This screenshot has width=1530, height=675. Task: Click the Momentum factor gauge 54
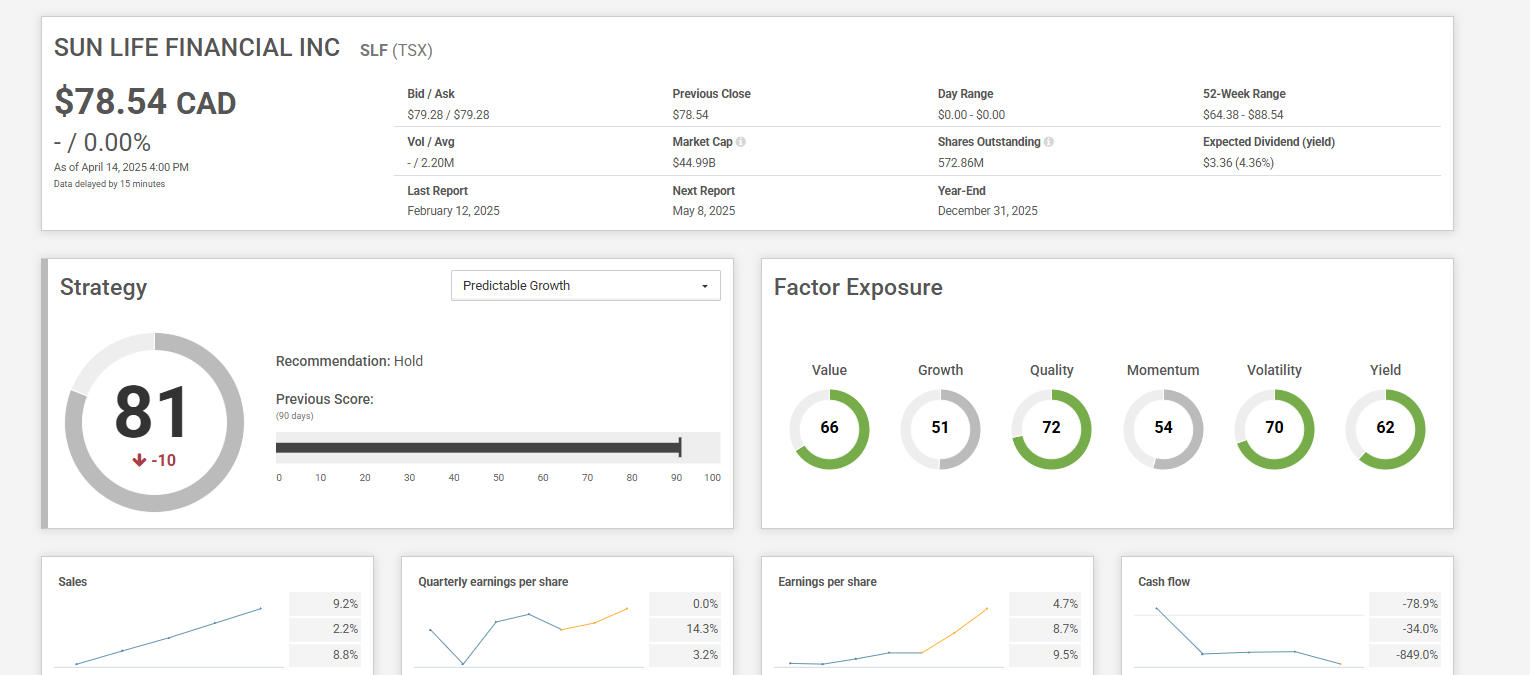(1163, 429)
